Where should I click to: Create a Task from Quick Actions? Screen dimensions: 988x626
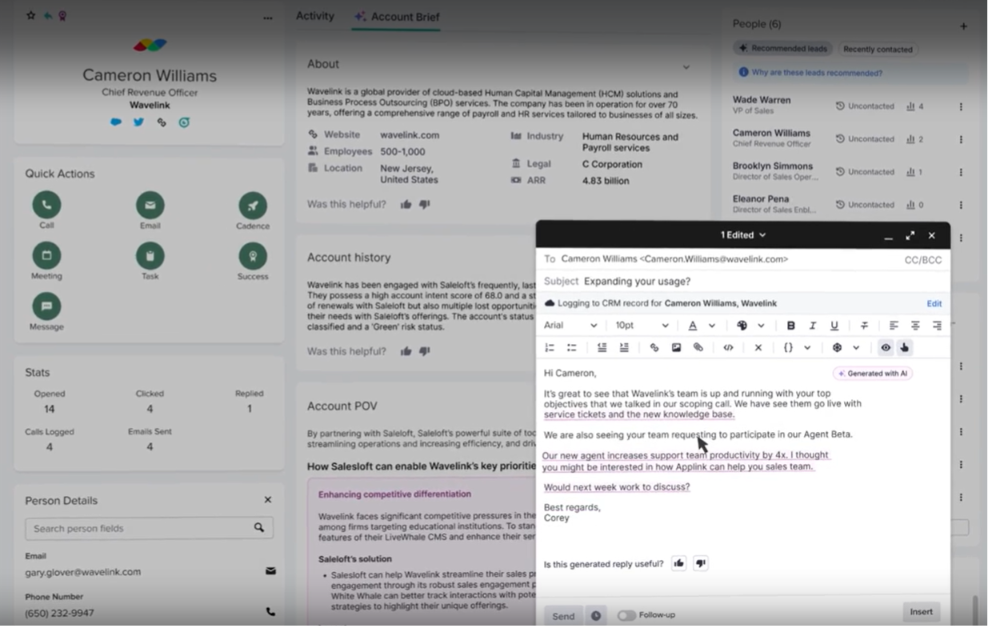click(x=150, y=255)
